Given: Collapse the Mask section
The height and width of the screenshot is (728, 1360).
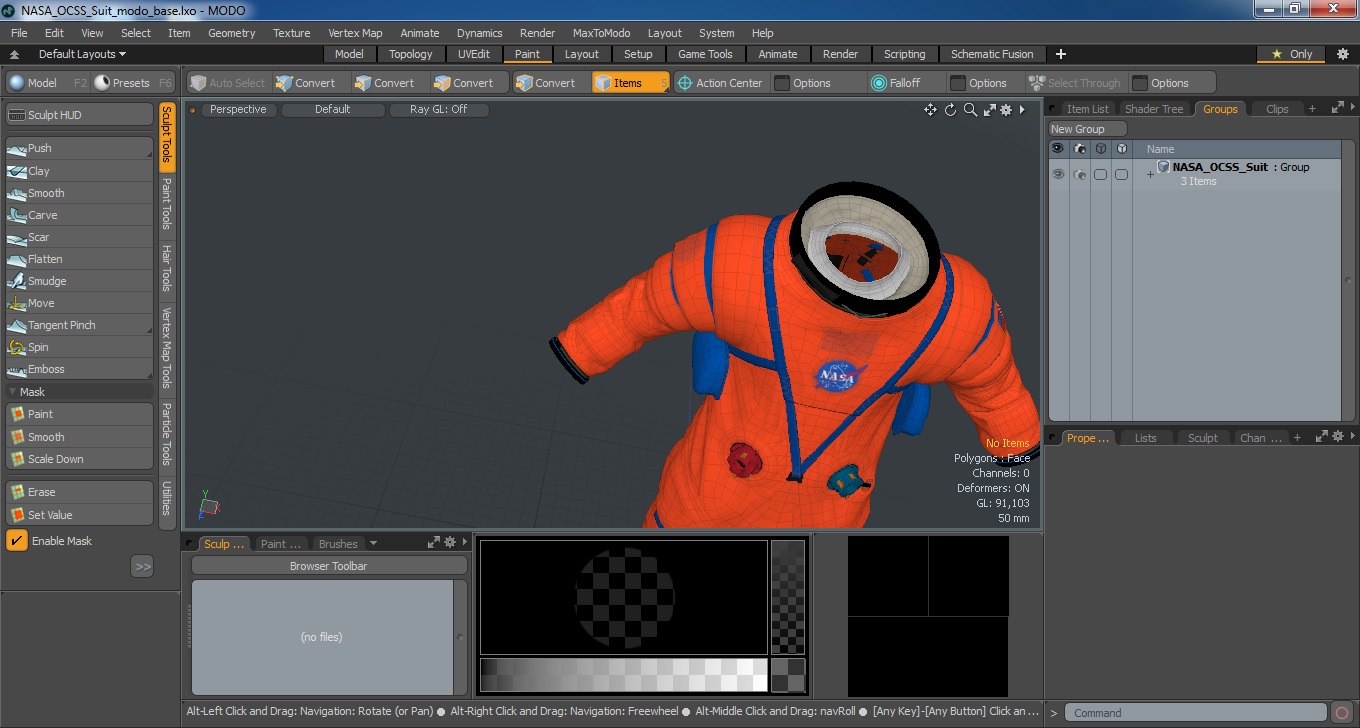Looking at the screenshot, I should [13, 392].
